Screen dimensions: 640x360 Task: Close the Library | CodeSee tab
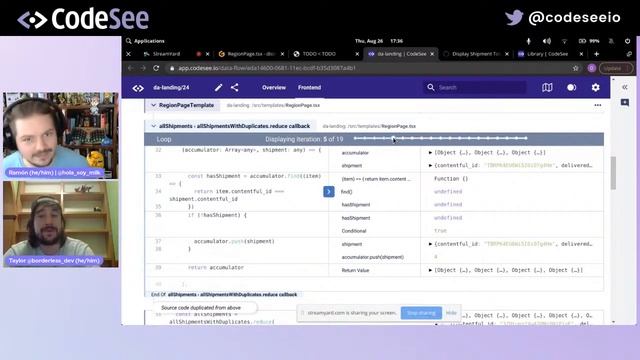coord(581,54)
